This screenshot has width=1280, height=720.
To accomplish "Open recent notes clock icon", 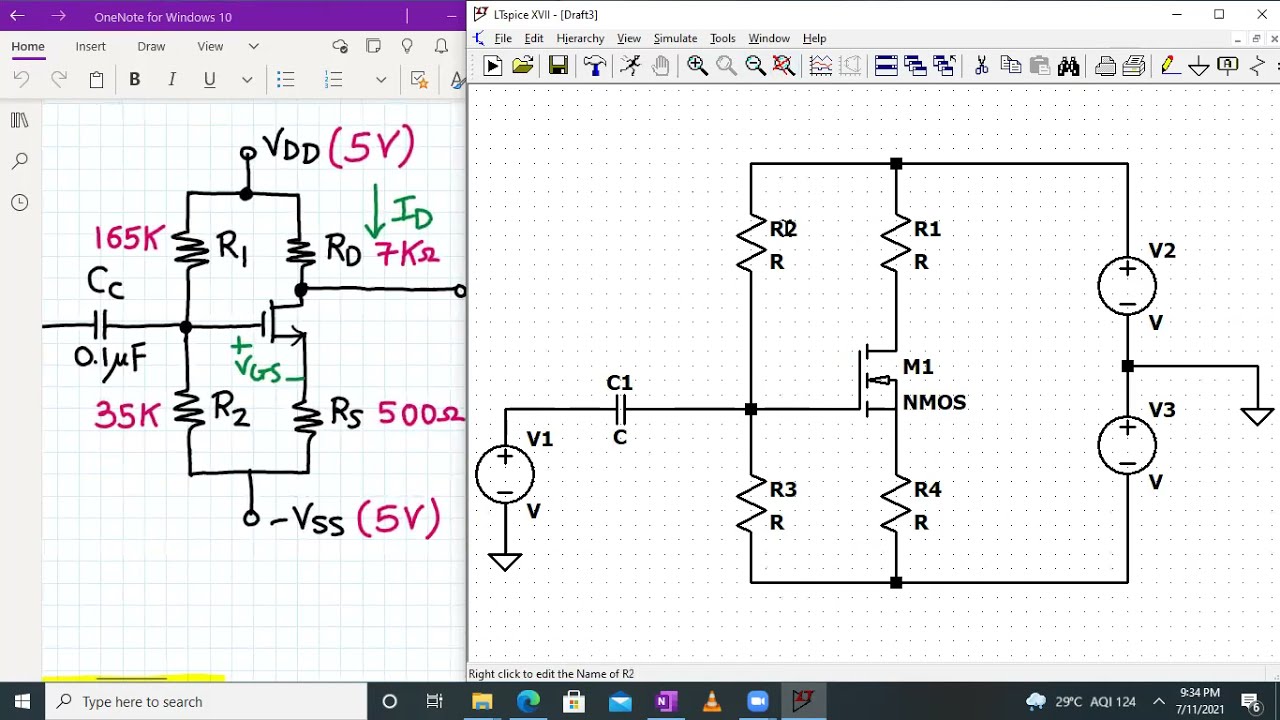I will pyautogui.click(x=19, y=203).
